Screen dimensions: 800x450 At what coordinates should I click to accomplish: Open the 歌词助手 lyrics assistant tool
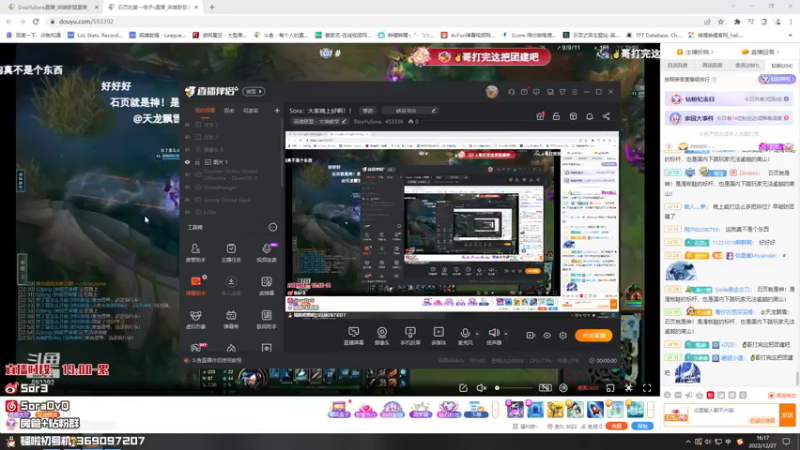tap(266, 319)
